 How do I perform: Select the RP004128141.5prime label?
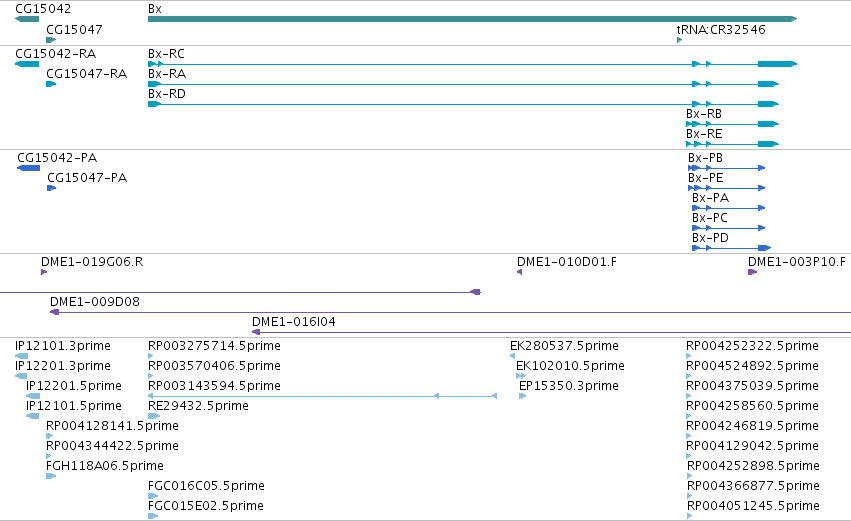tap(112, 426)
